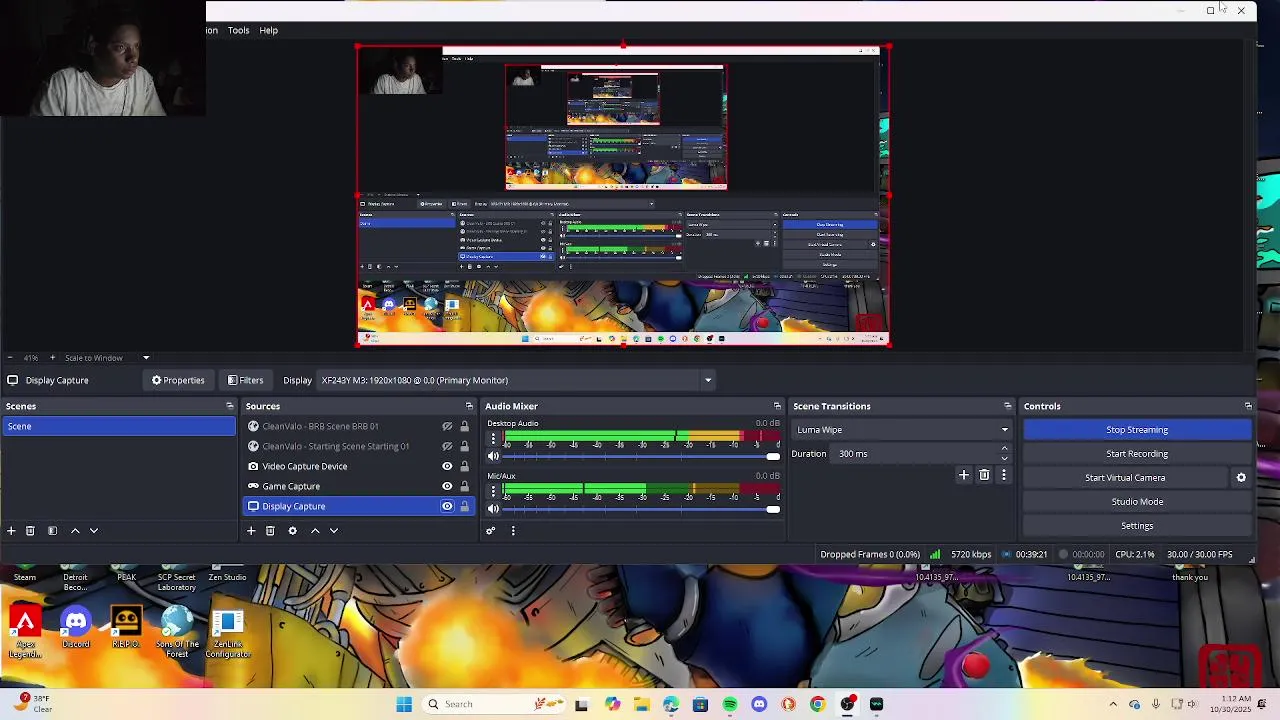Open Scale to Window dropdown arrow
The image size is (1280, 720).
pos(146,358)
